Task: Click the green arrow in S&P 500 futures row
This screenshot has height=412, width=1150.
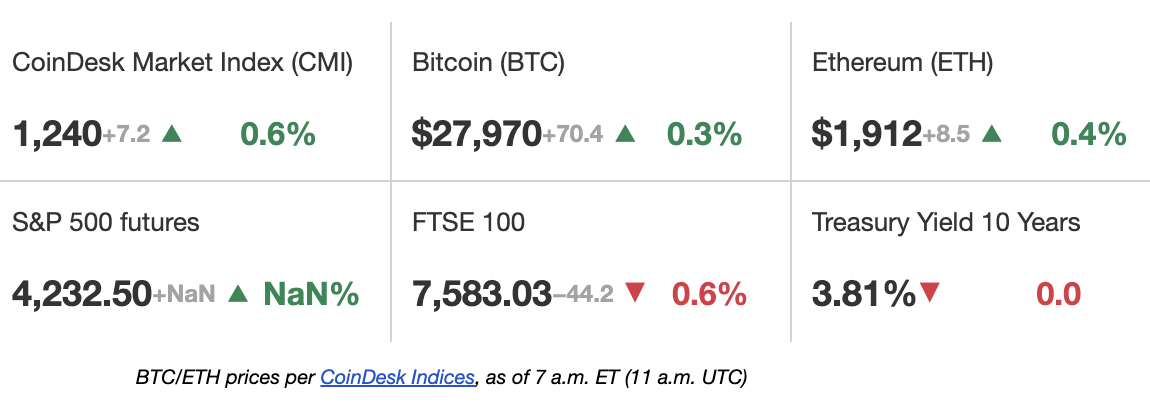Action: (x=238, y=294)
